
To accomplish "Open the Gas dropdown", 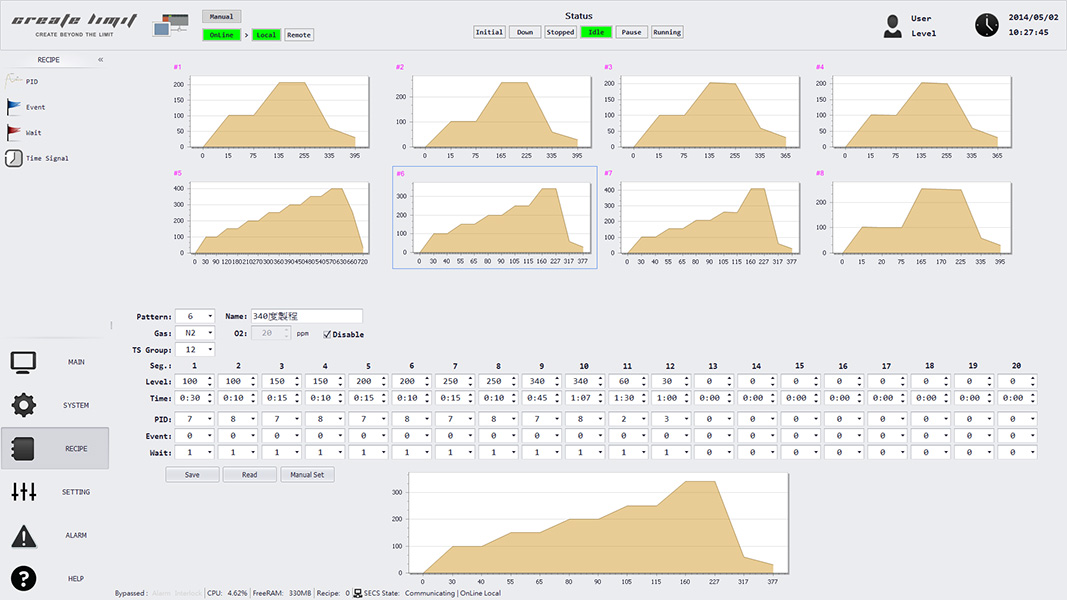I will 195,333.
